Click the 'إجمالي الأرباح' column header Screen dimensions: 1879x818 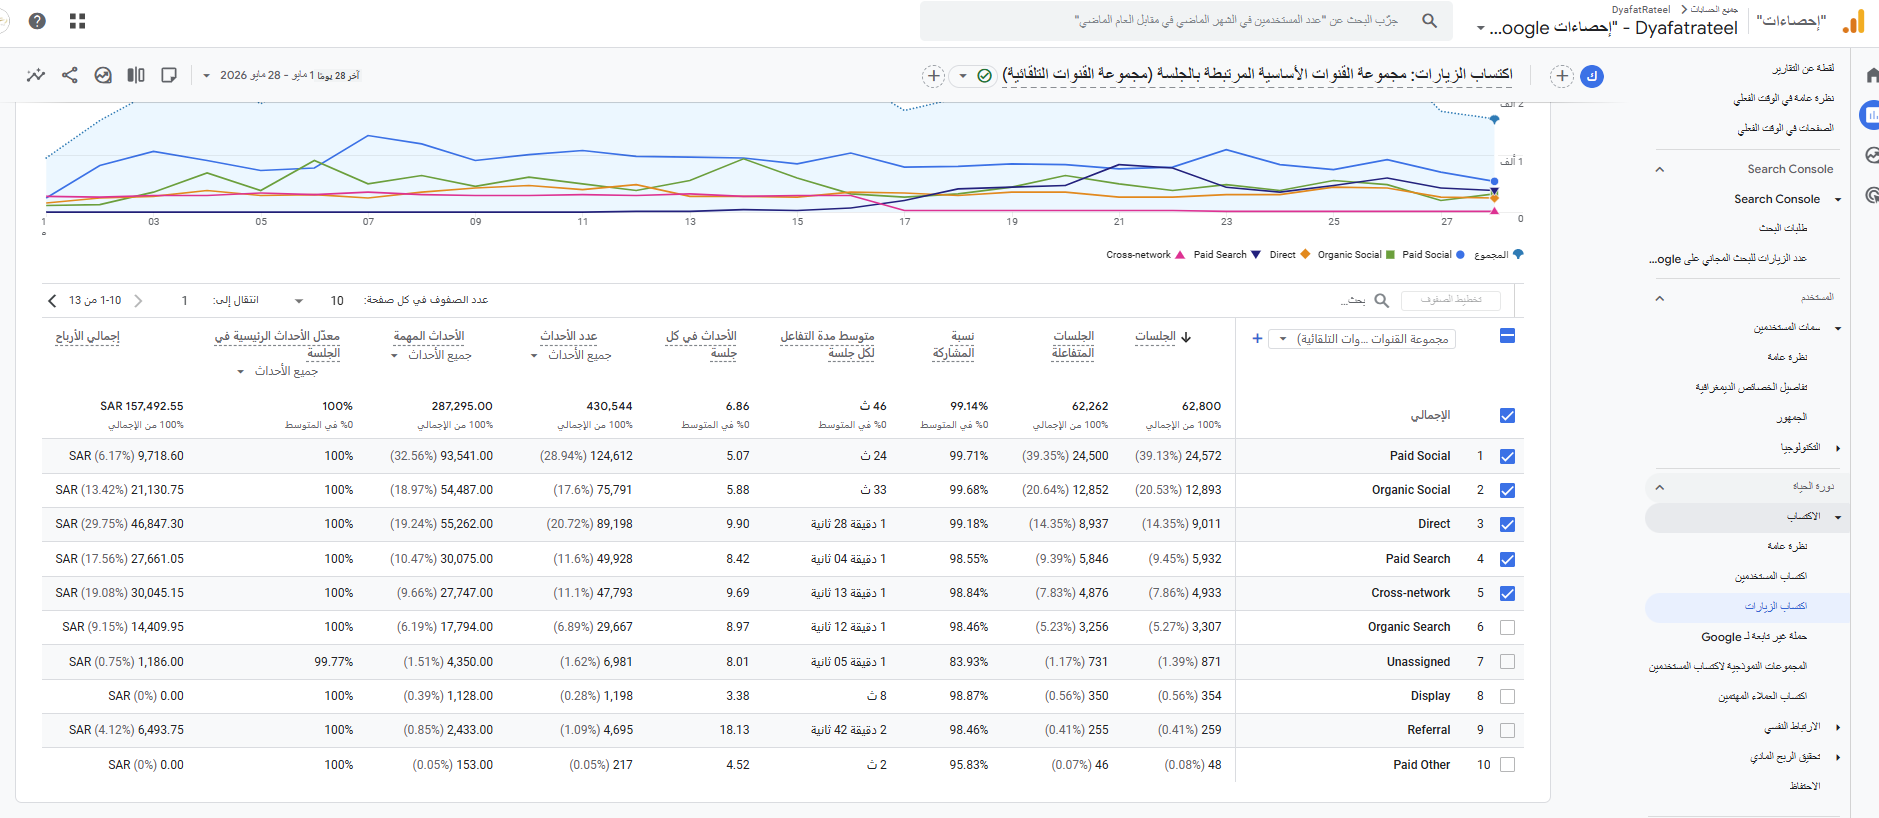pyautogui.click(x=87, y=337)
